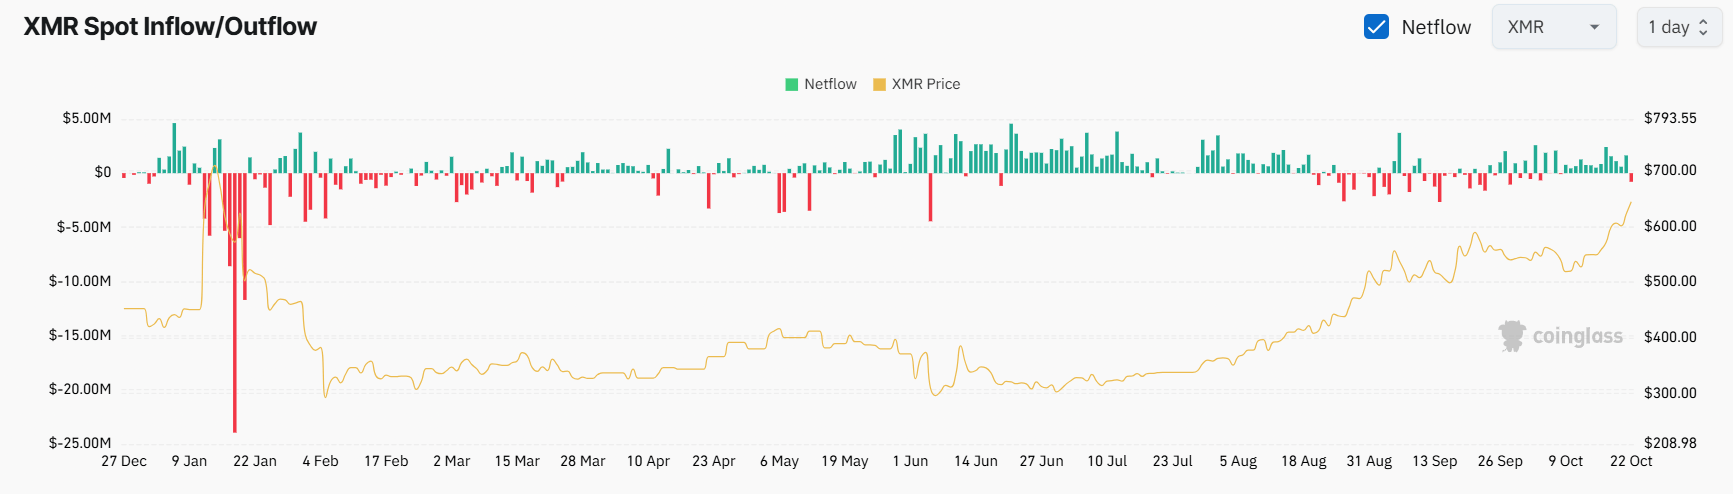The width and height of the screenshot is (1733, 494).
Task: Click the 27 Dec date label
Action: pos(124,461)
